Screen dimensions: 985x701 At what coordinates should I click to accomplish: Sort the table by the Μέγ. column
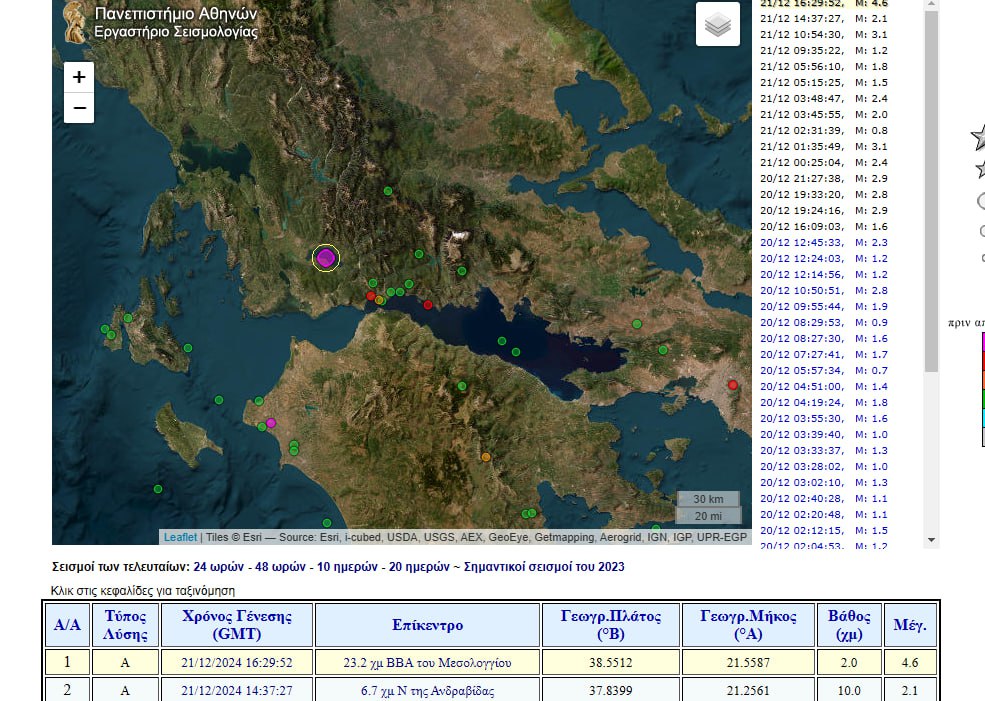(910, 625)
